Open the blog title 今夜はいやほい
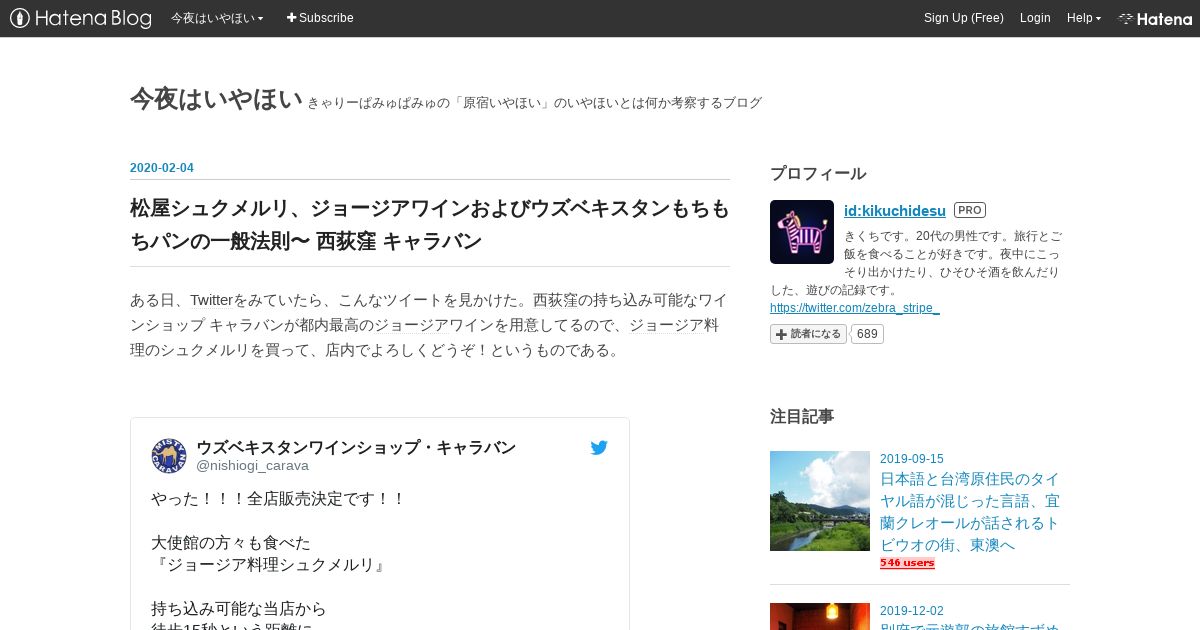1200x630 pixels. coord(216,99)
